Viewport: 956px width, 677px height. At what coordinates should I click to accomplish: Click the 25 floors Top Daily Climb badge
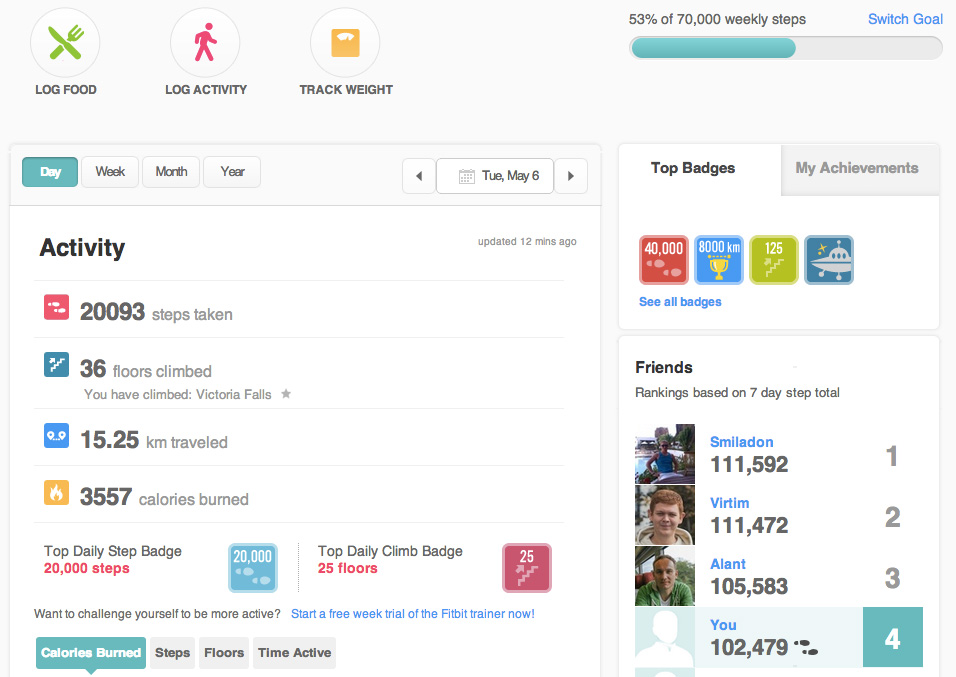(527, 568)
